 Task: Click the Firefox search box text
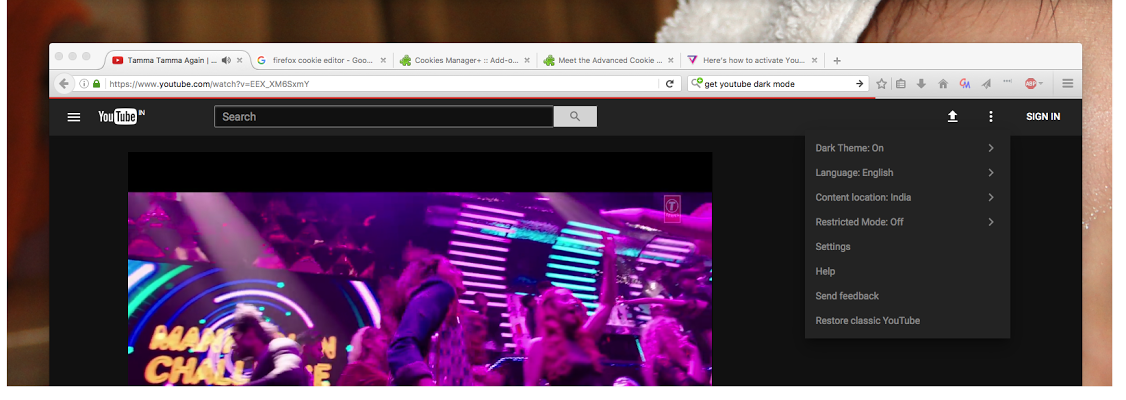point(749,84)
